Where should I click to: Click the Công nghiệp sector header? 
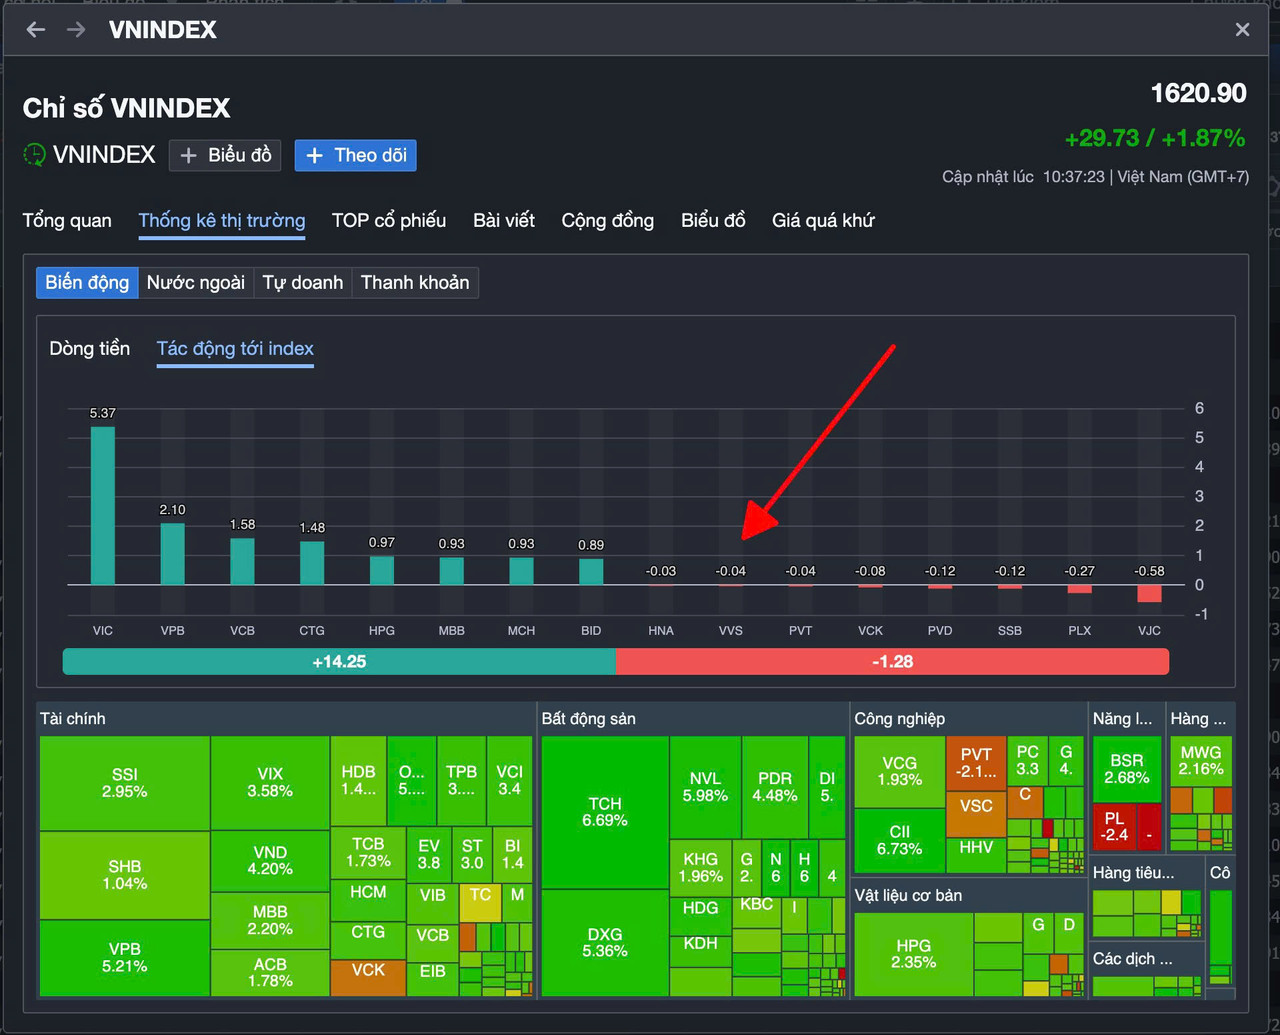900,718
